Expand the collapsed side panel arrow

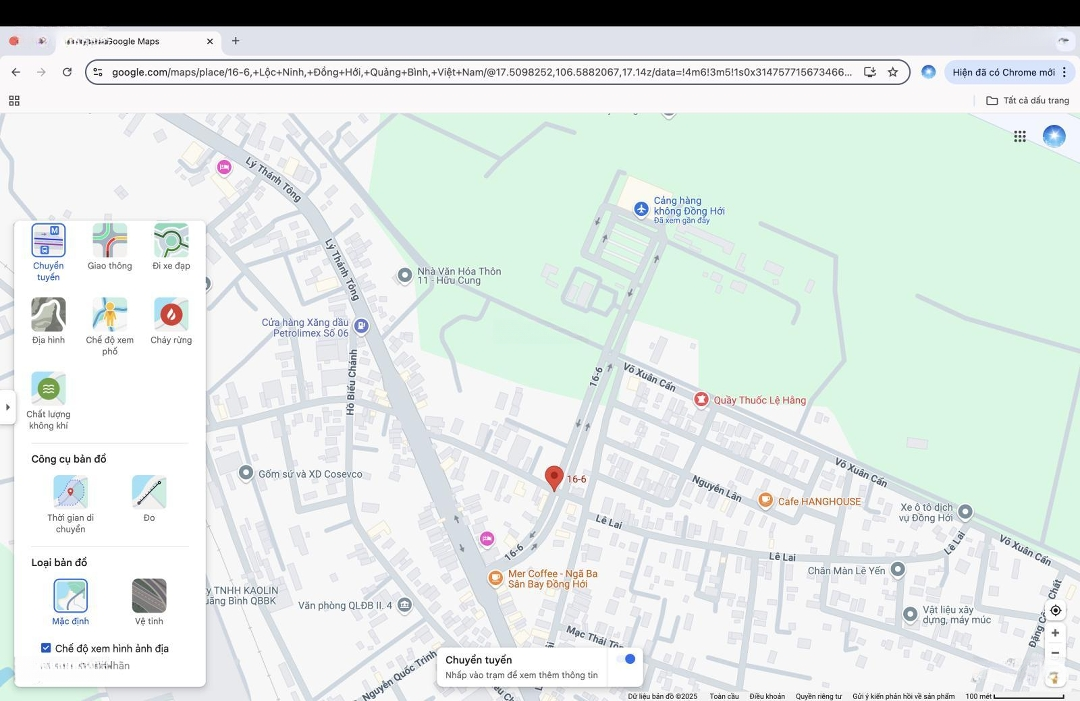pyautogui.click(x=8, y=407)
